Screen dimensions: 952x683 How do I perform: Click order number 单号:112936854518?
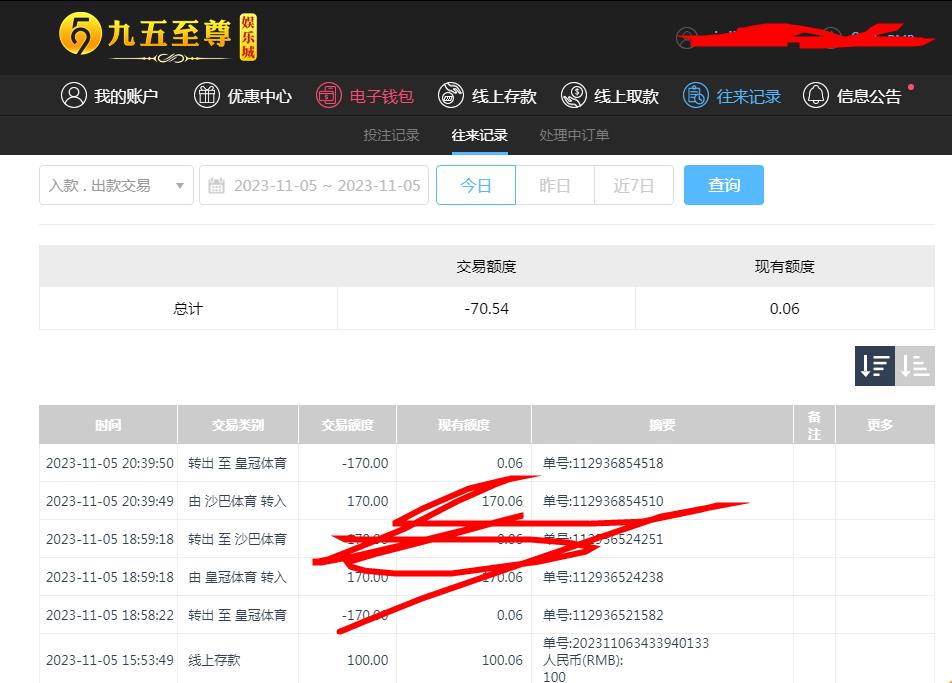pos(603,463)
